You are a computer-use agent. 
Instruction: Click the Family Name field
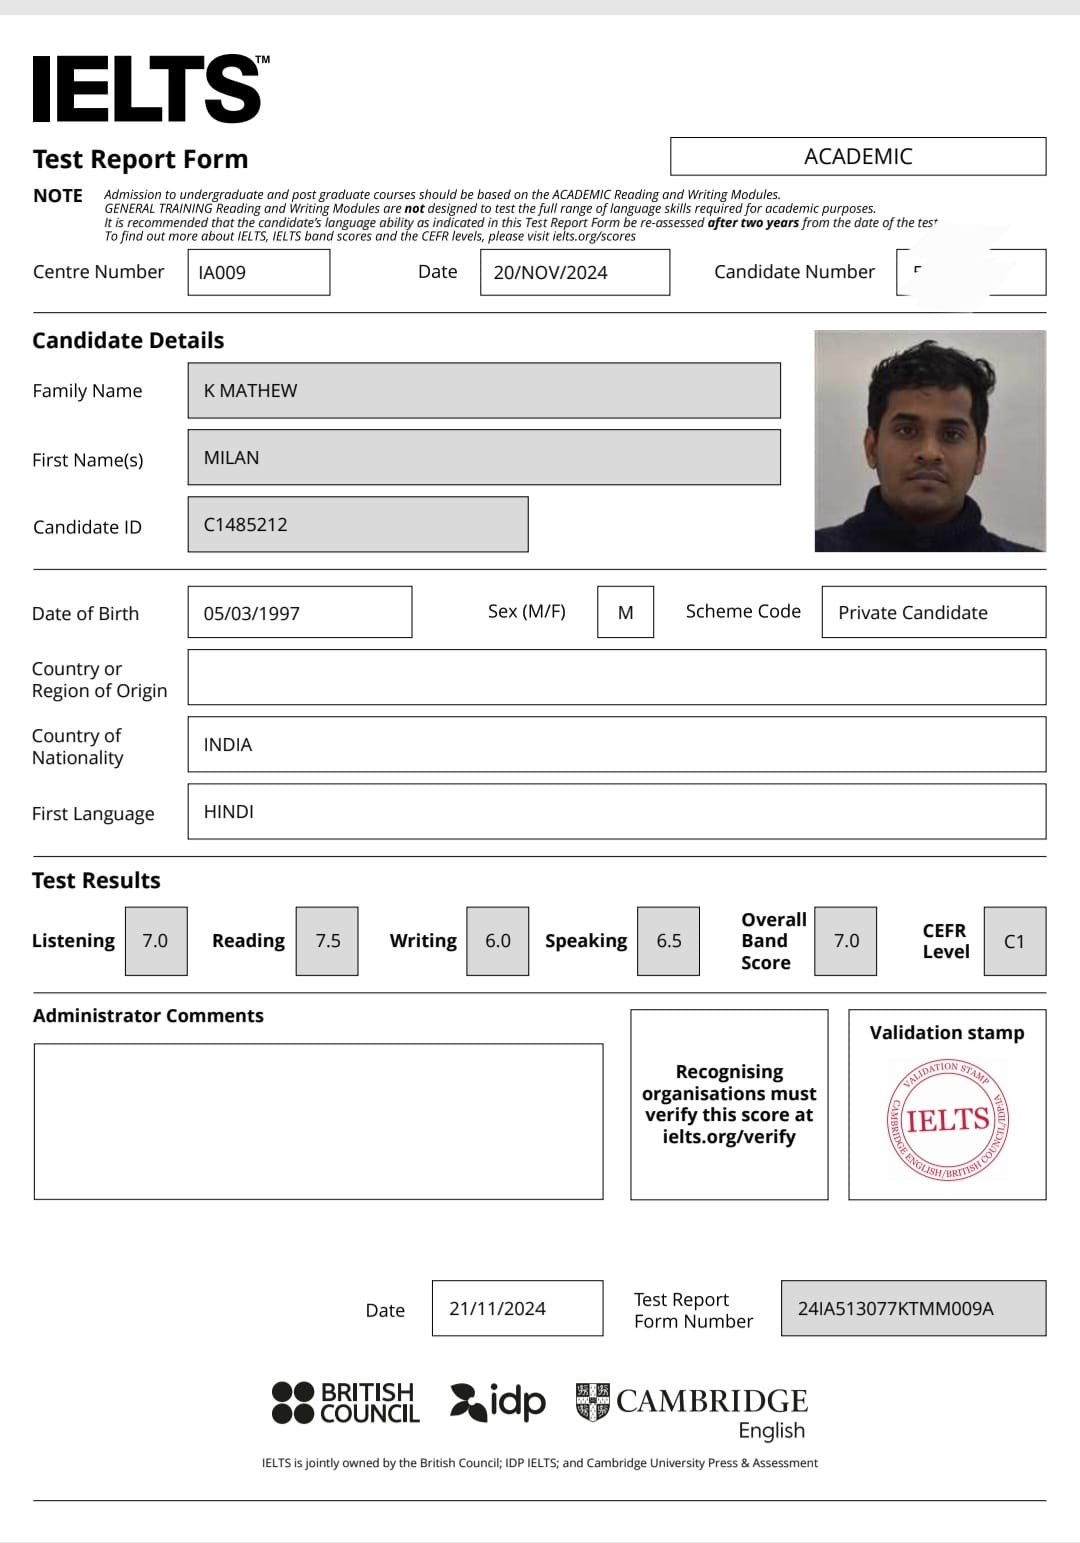[484, 390]
